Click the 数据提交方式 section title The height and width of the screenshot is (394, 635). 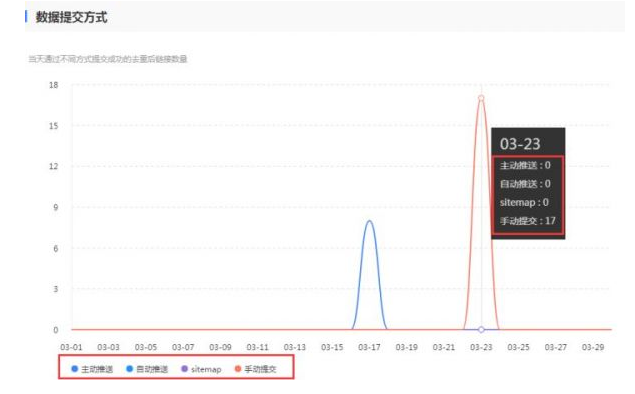click(71, 17)
